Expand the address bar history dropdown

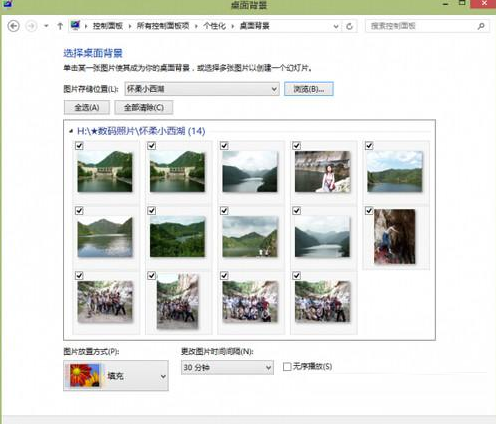point(336,26)
